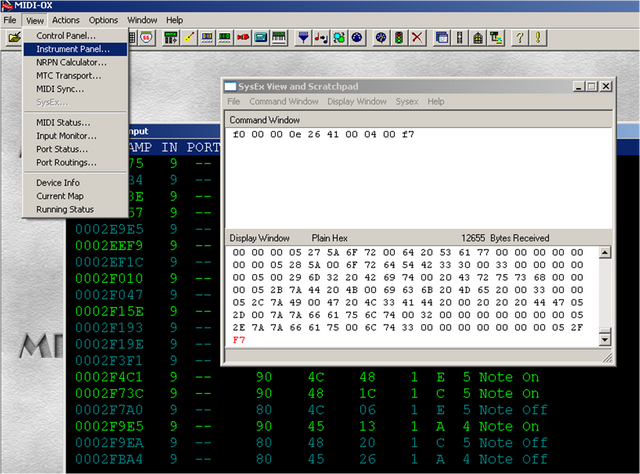Select the highlighted Instrument Panel... entry
The image size is (640, 474).
tap(76, 49)
